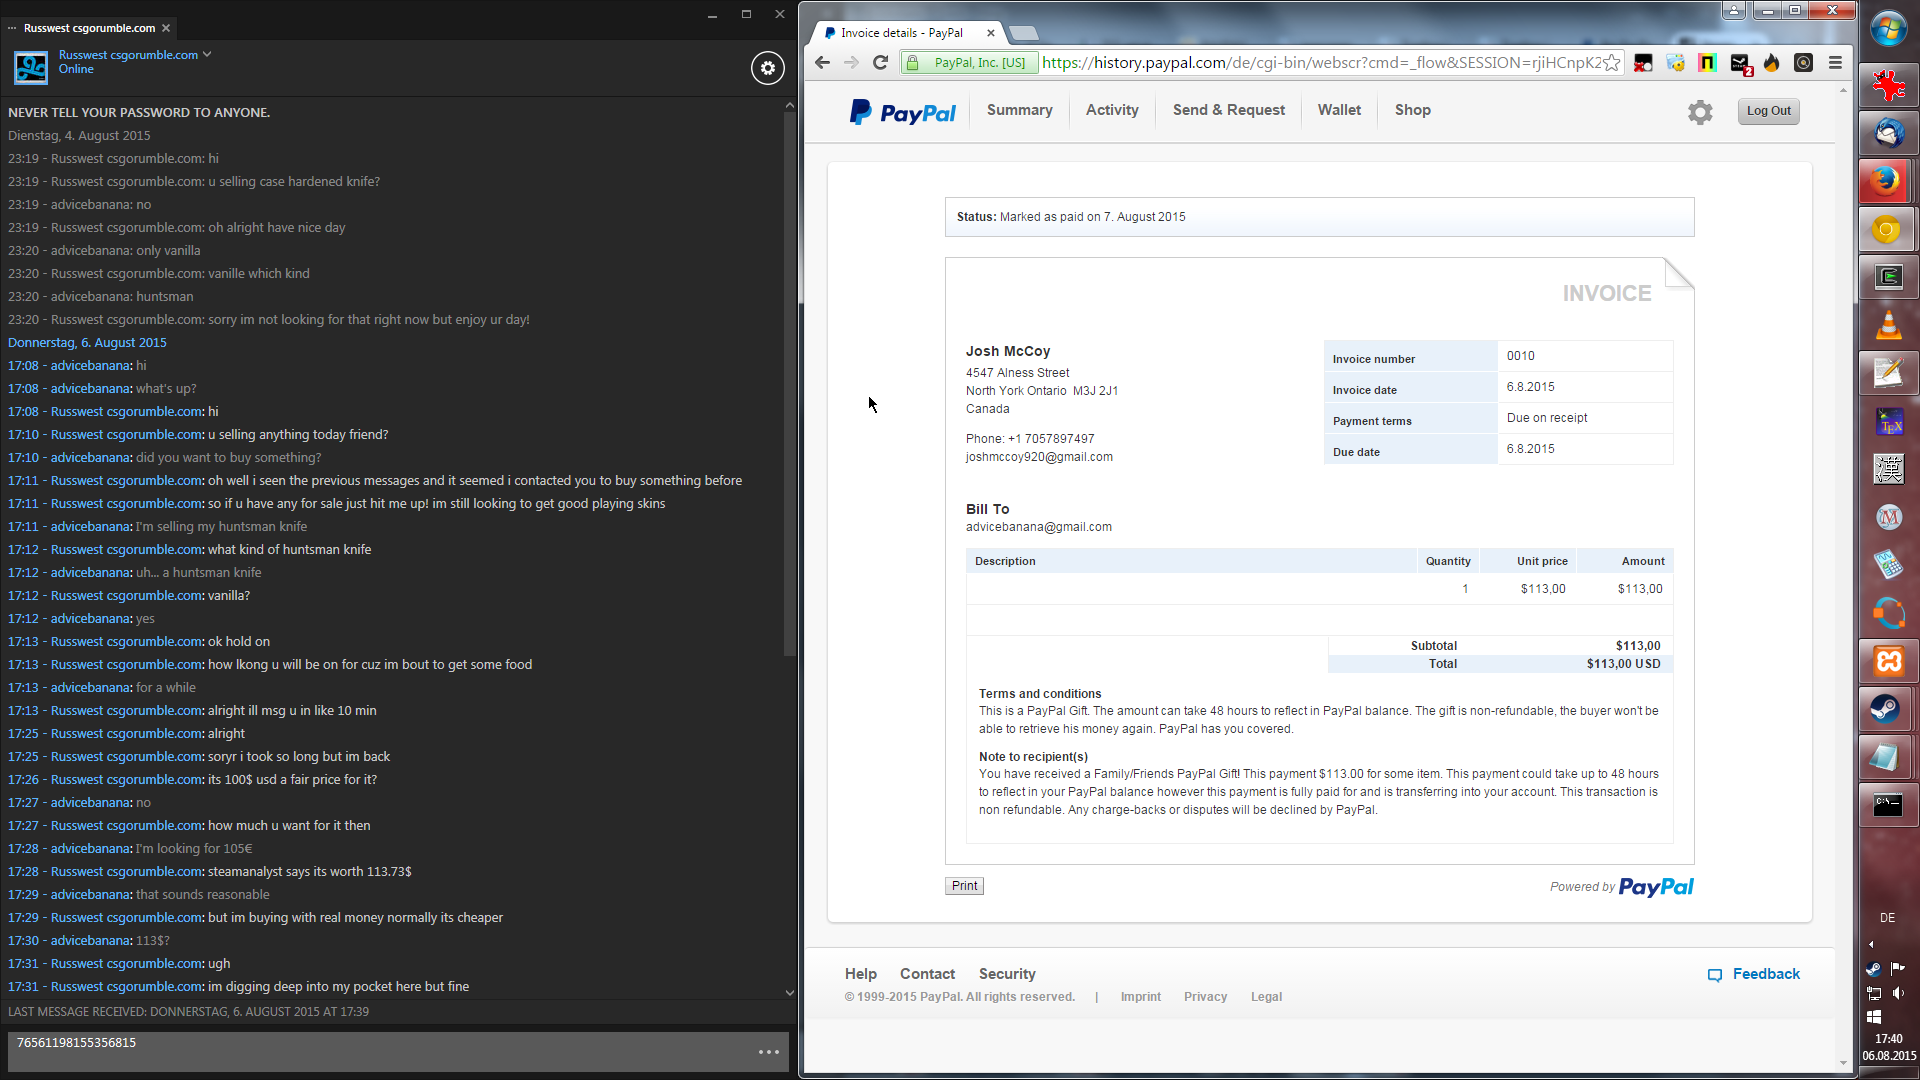1920x1080 pixels.
Task: Click Steam extension icon with badge
Action: pos(1740,64)
